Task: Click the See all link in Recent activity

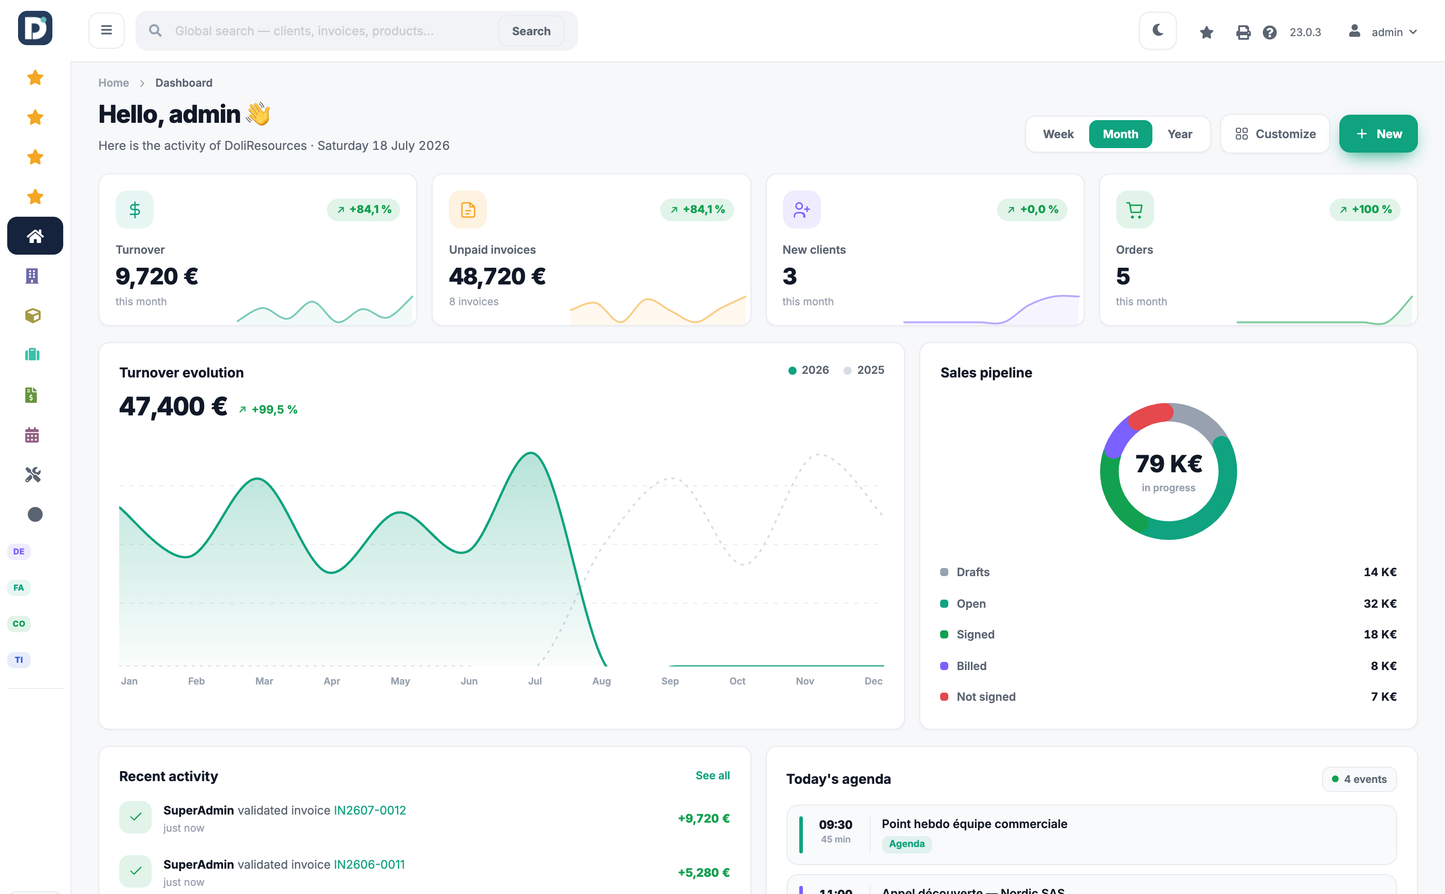Action: coord(713,776)
